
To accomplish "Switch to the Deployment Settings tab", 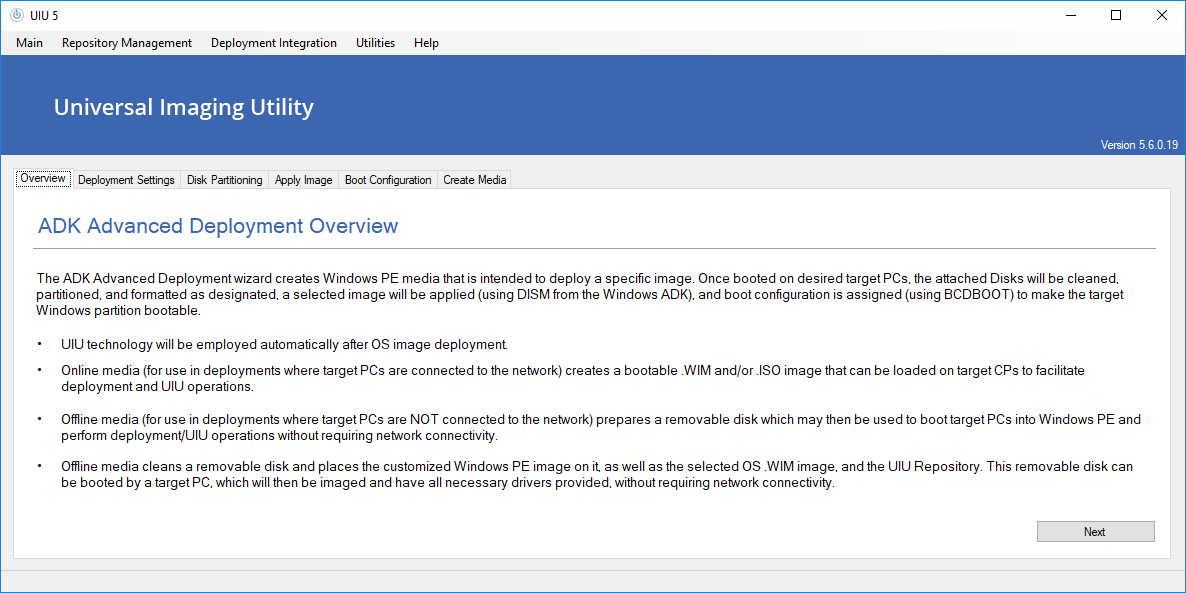I will 126,180.
